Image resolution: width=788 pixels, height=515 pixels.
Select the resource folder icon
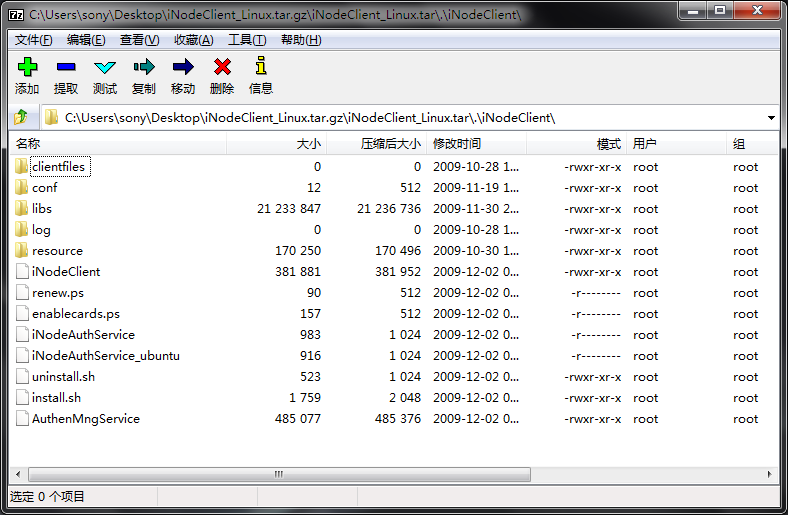21,250
